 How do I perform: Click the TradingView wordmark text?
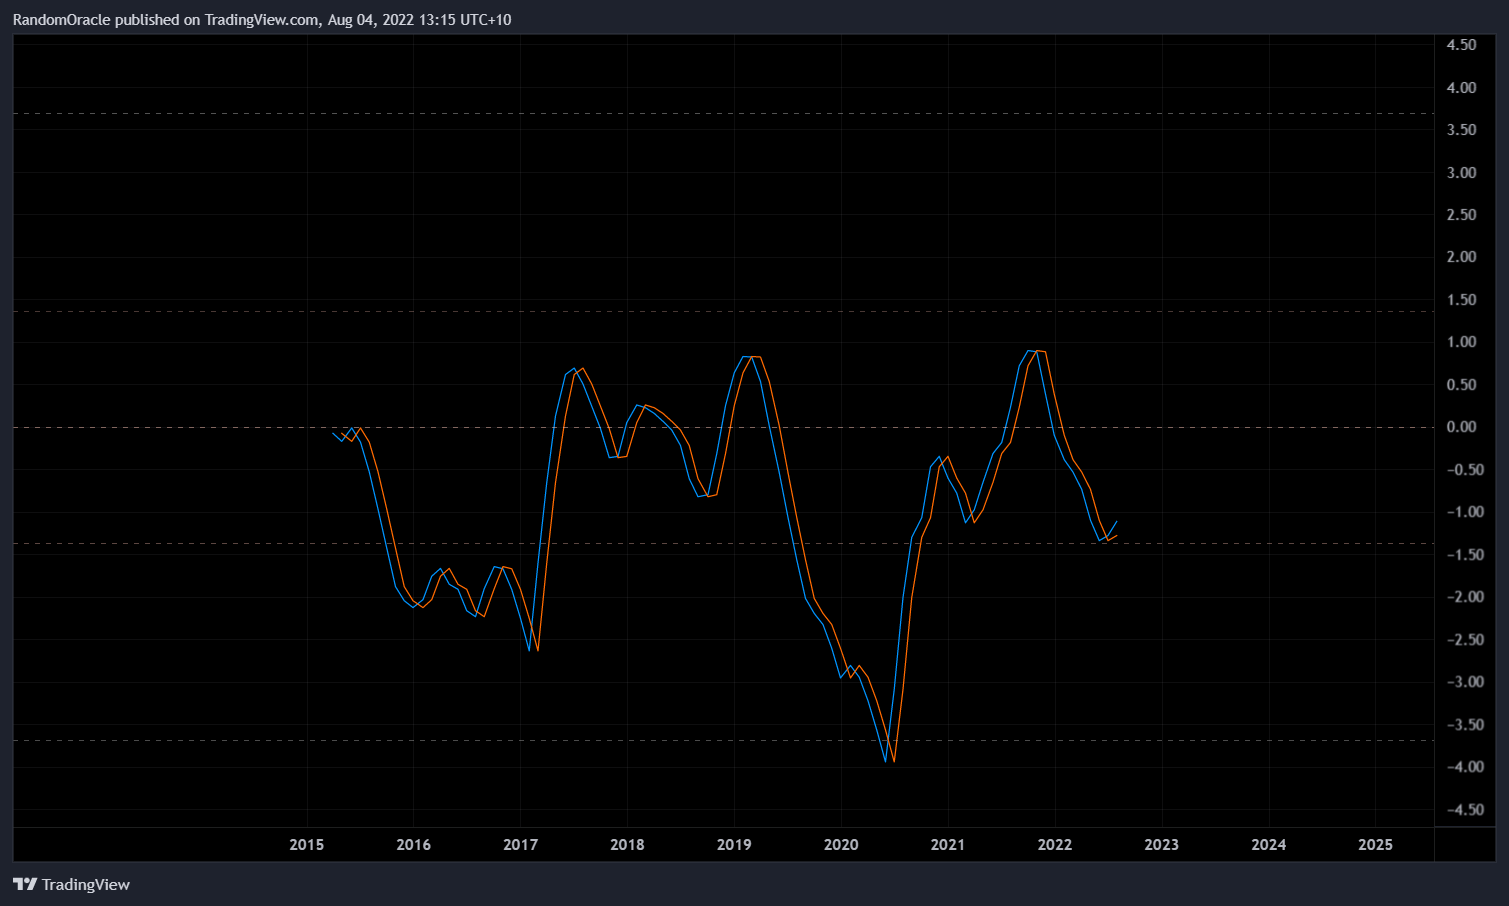pos(86,884)
